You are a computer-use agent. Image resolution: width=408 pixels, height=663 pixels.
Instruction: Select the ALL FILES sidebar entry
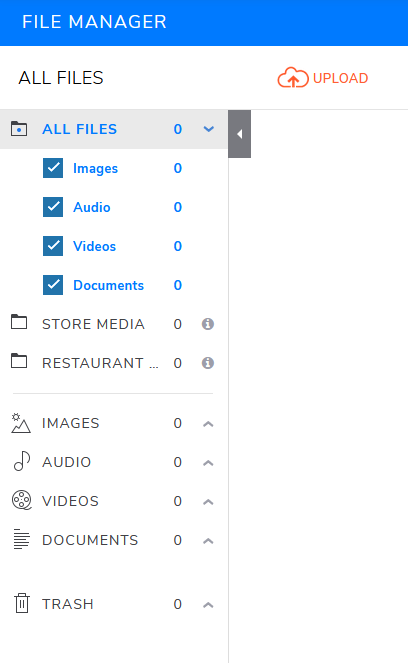click(x=79, y=129)
